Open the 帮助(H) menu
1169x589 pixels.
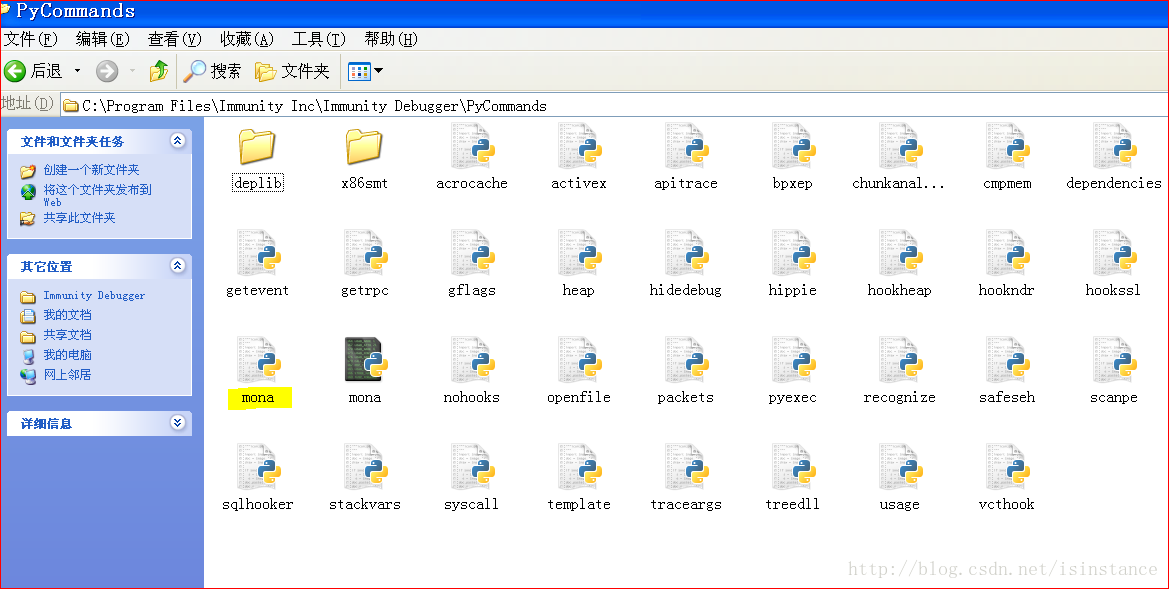tap(391, 39)
